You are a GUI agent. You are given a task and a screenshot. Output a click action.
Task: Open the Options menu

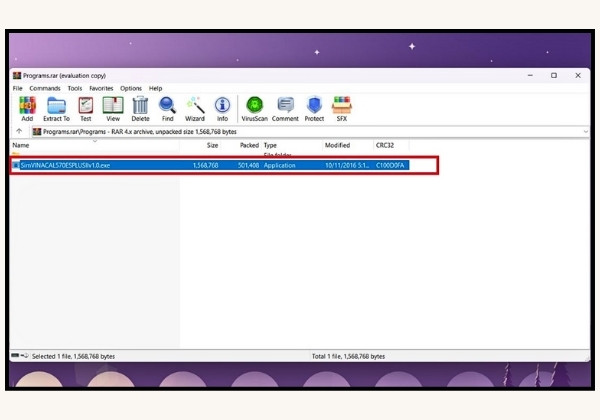(x=131, y=88)
